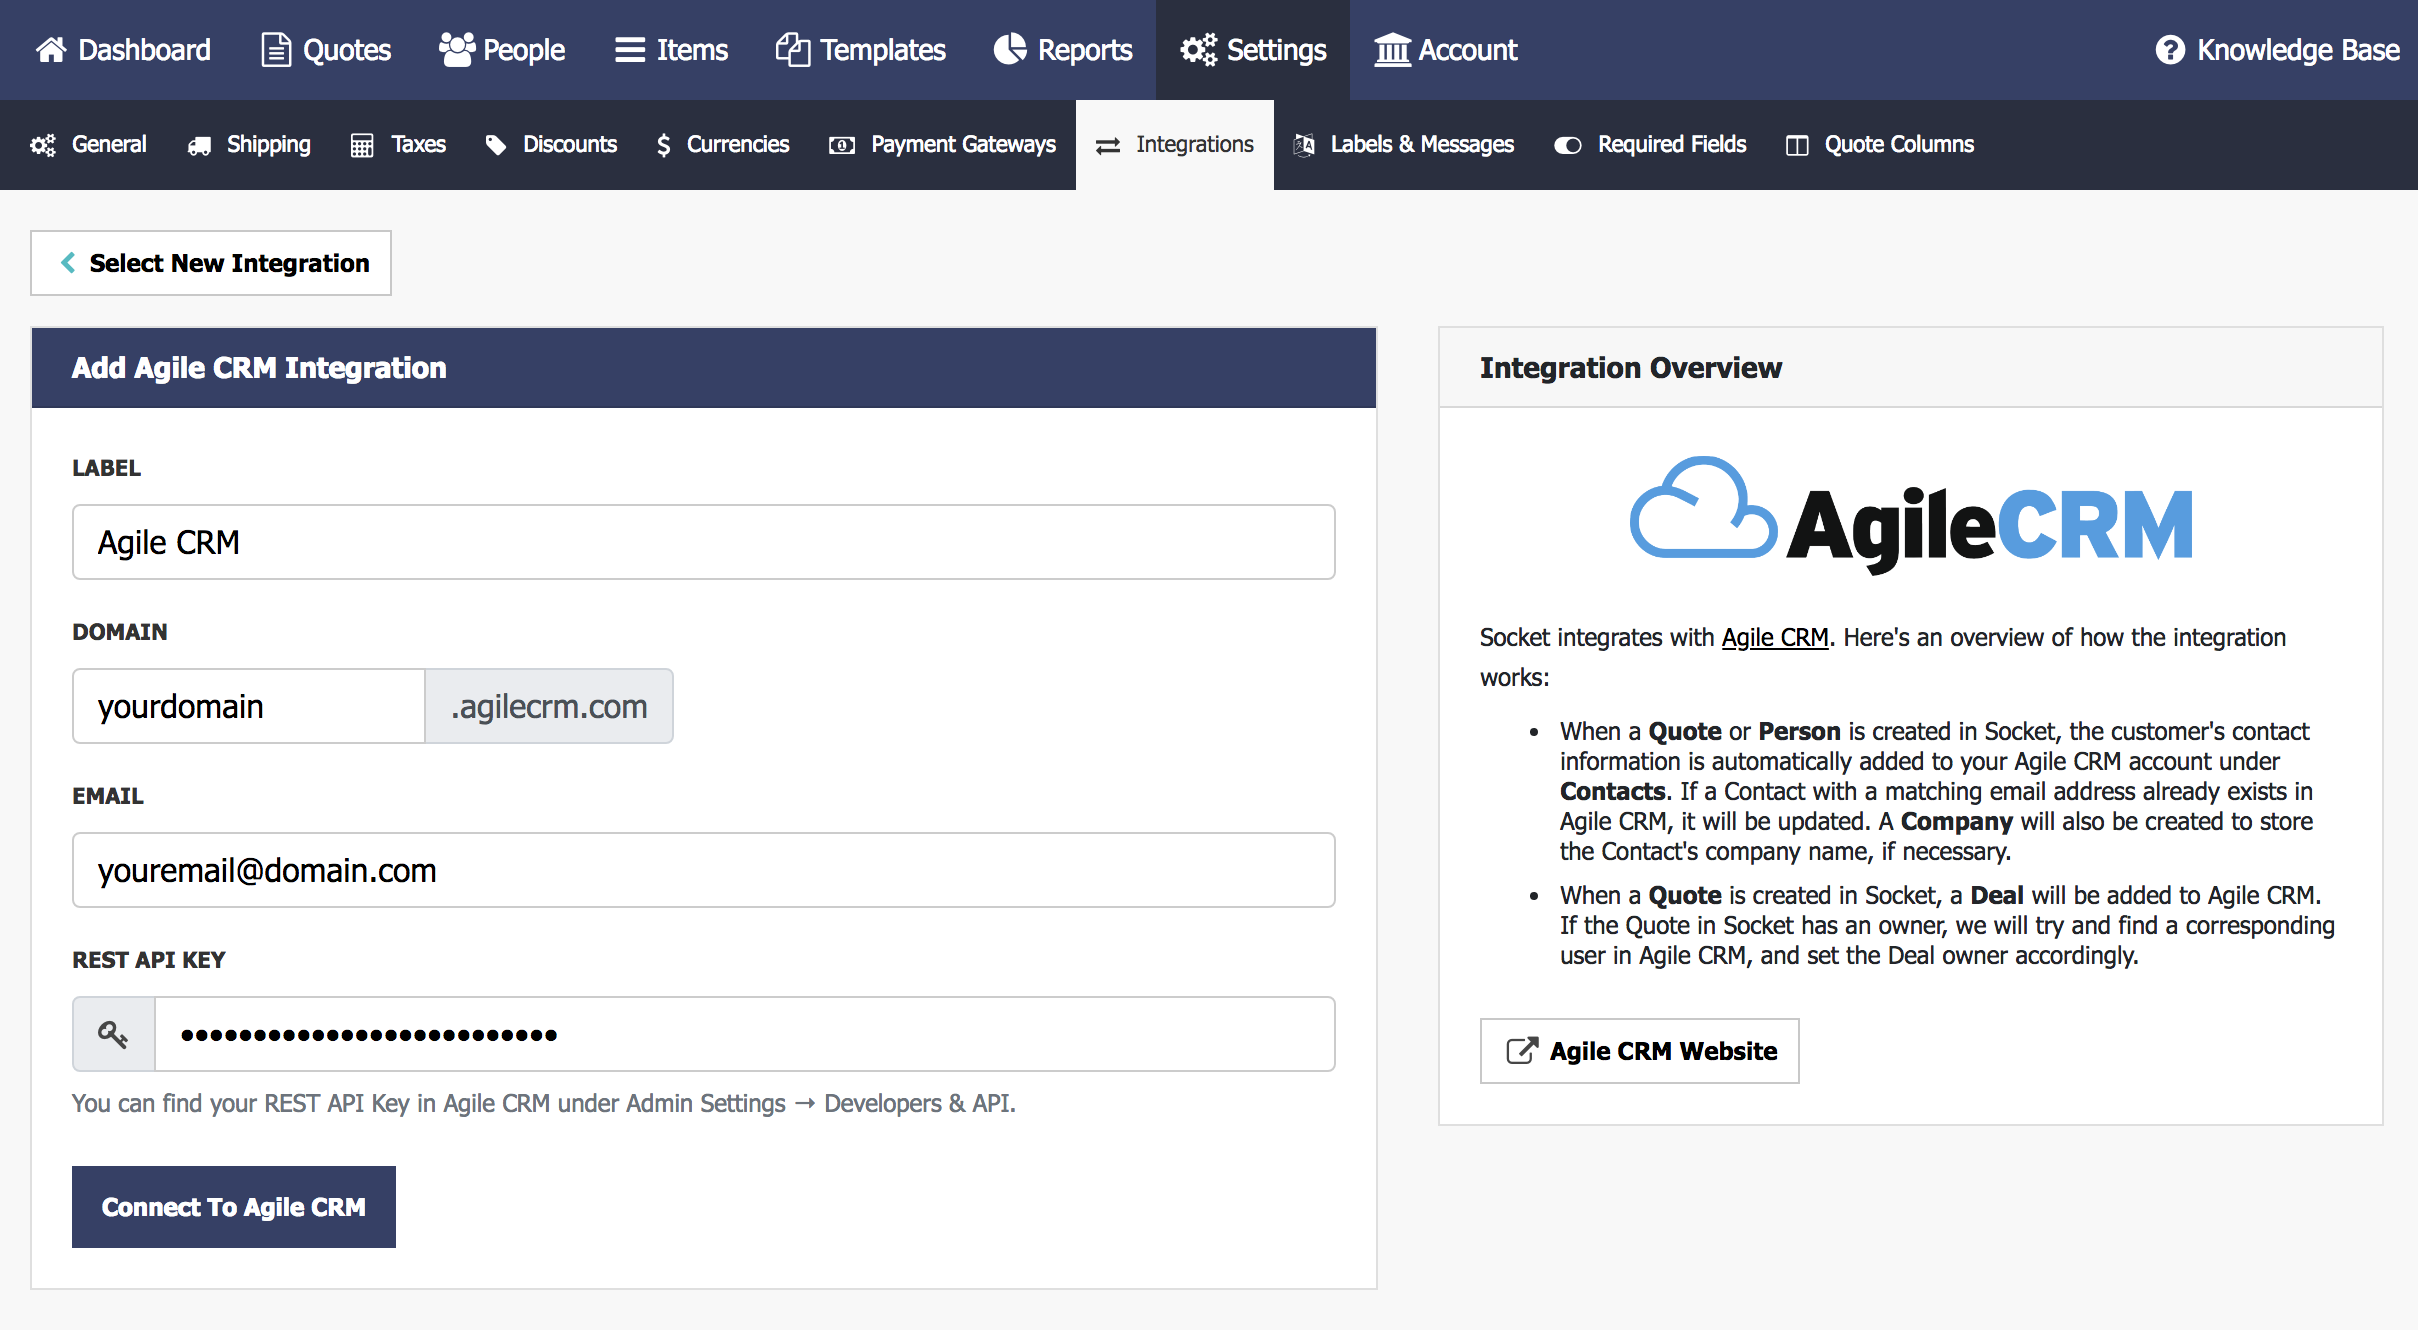
Task: Click into the Label input field
Action: coord(704,542)
